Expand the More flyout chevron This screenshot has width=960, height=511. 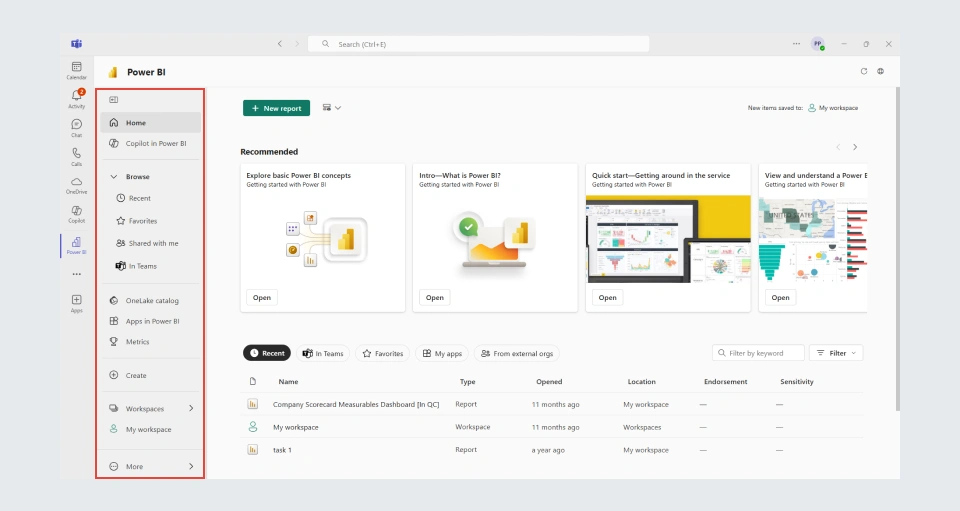pyautogui.click(x=191, y=466)
